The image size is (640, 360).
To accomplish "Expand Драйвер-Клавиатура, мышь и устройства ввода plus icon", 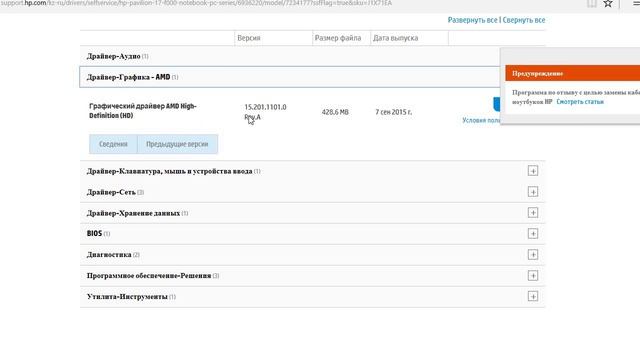I will pyautogui.click(x=533, y=171).
